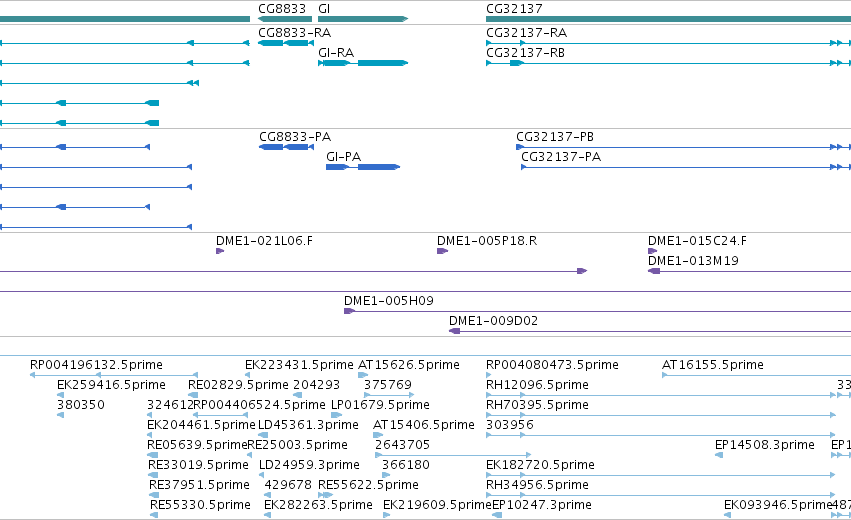Click EST LD45361.3prime

308,425
